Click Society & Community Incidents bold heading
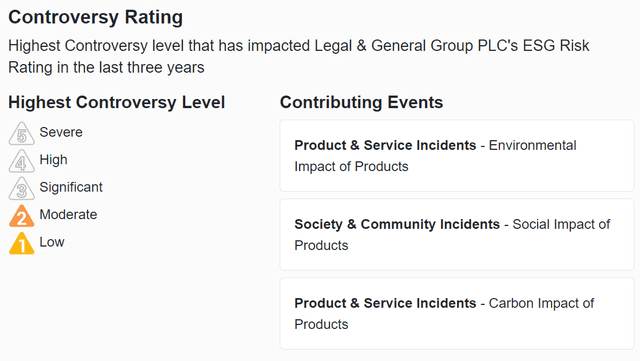The height and width of the screenshot is (361, 640). point(397,224)
